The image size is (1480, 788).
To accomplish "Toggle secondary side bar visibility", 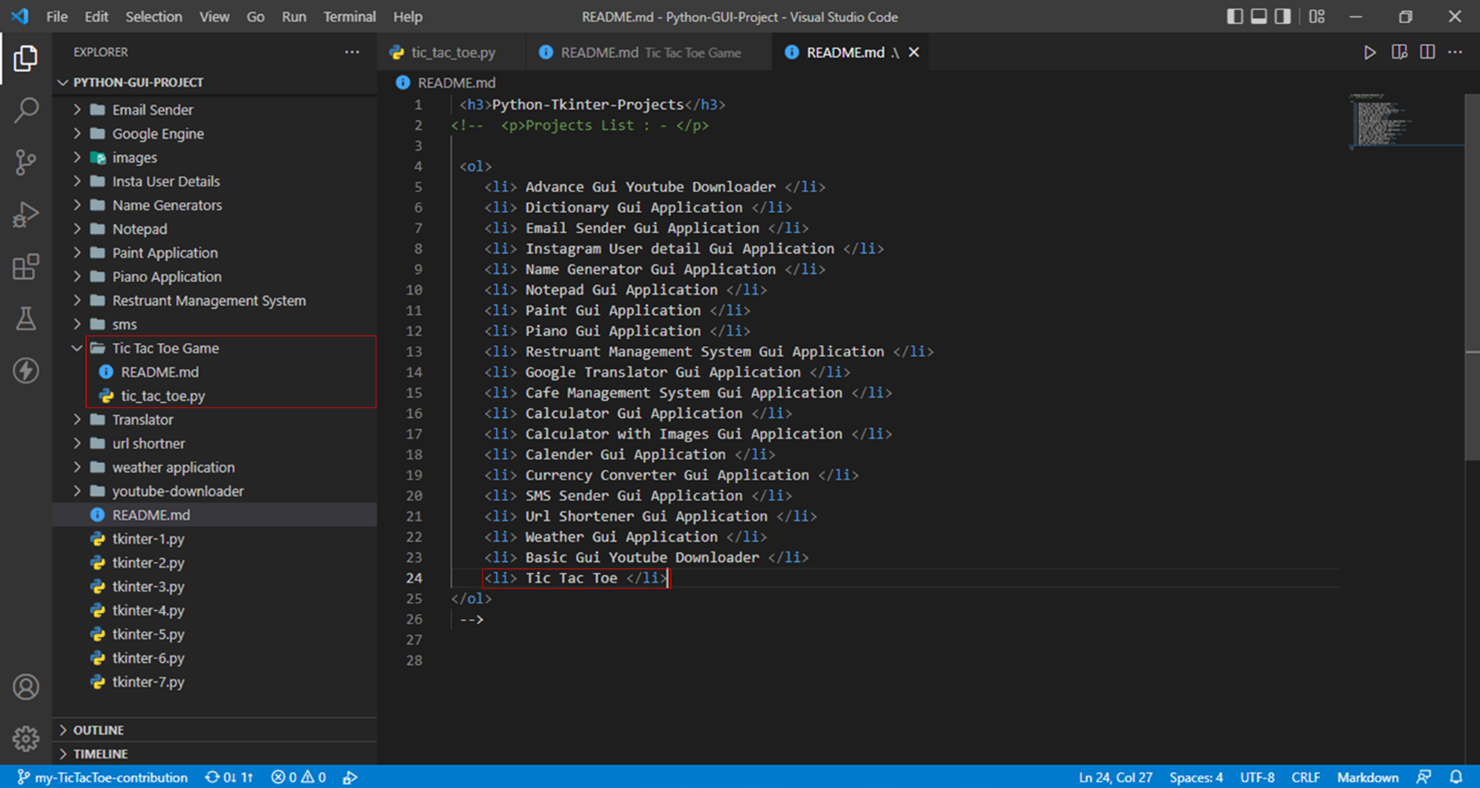I will point(1283,16).
